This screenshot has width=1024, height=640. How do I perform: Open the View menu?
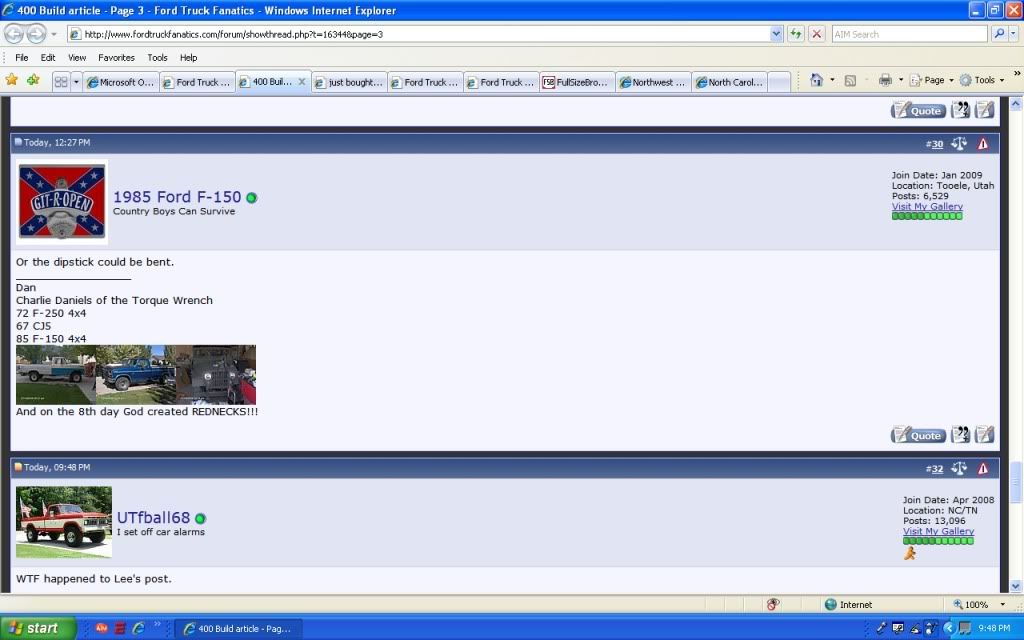coord(77,57)
